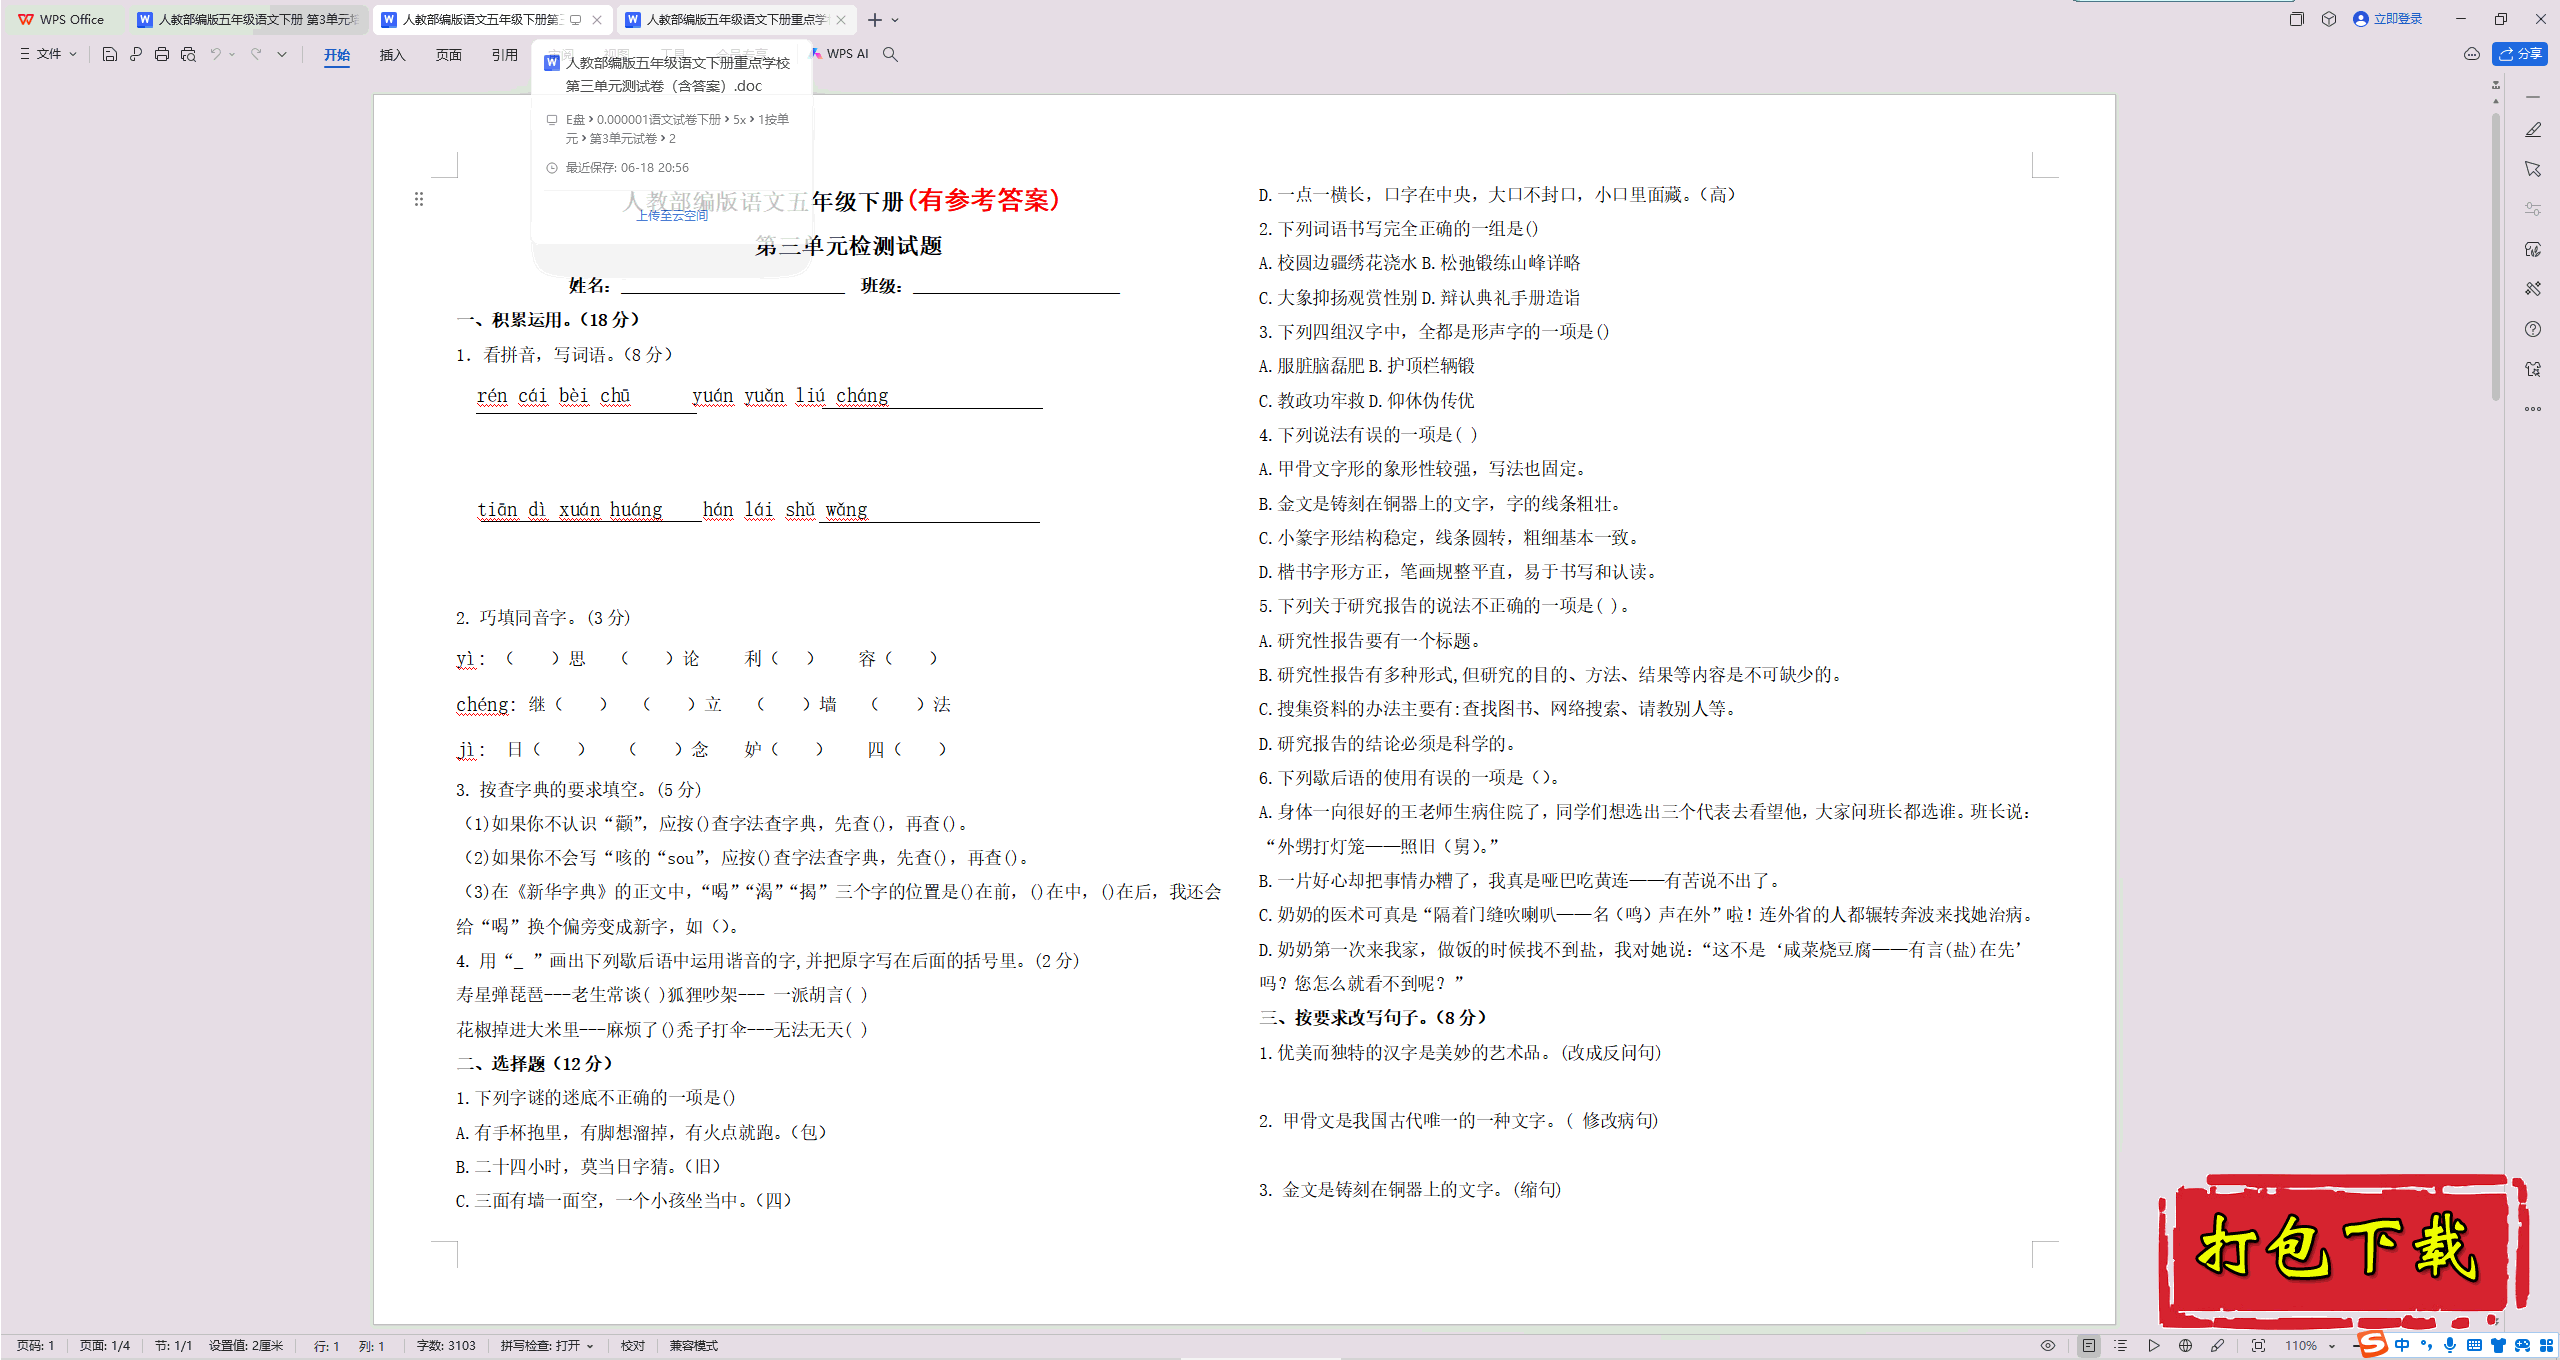Switch to the 重点学校 document tab
Image resolution: width=2560 pixels, height=1360 pixels.
(736, 20)
